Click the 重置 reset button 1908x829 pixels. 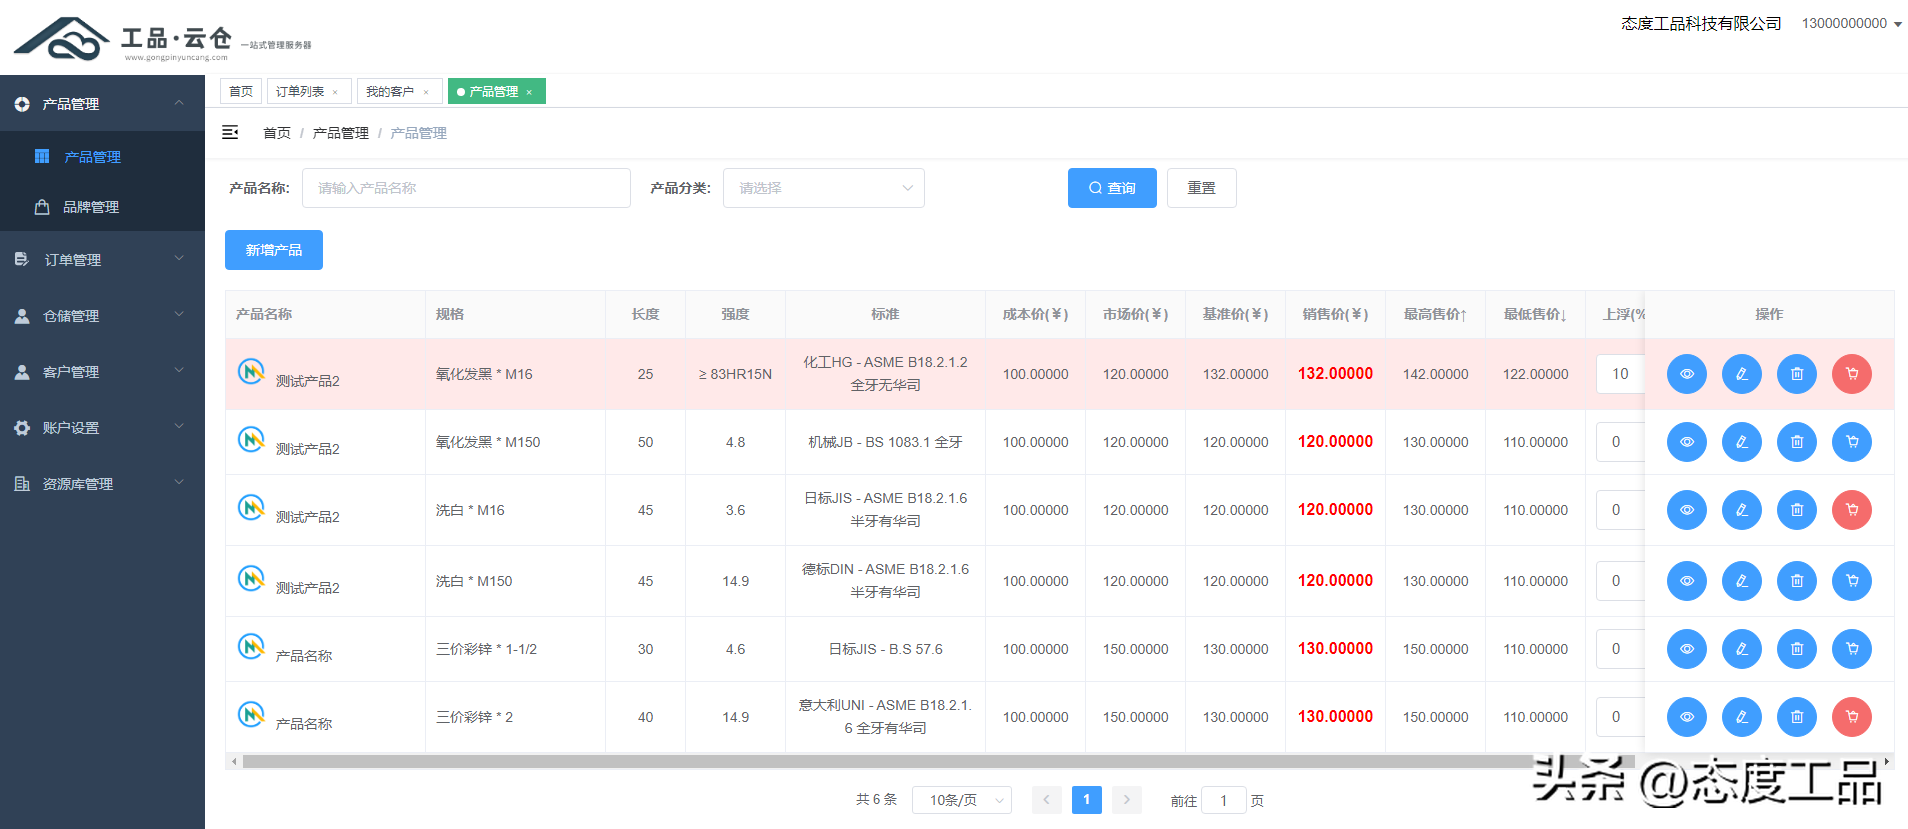pyautogui.click(x=1202, y=188)
